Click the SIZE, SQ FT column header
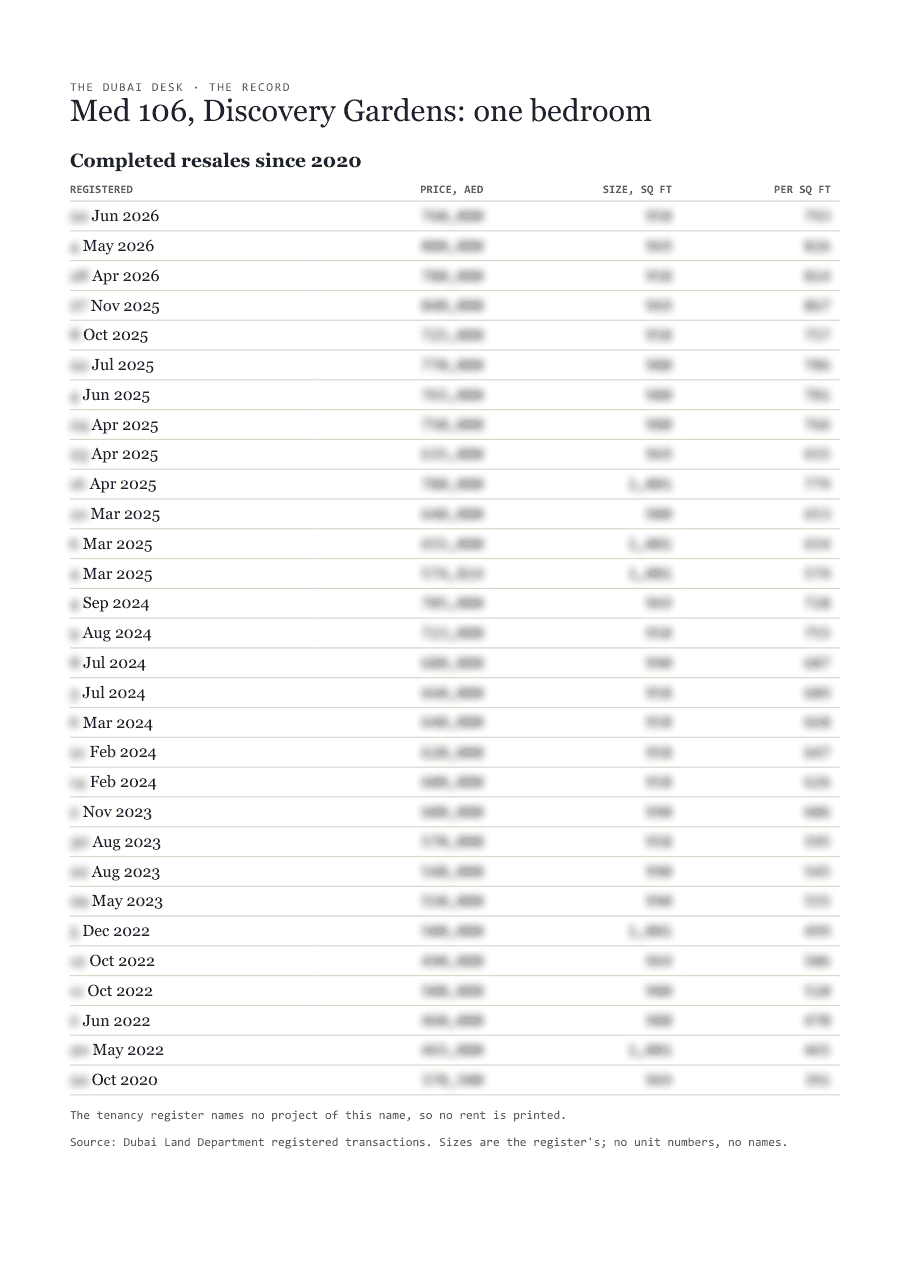911x1288 pixels. coord(637,189)
